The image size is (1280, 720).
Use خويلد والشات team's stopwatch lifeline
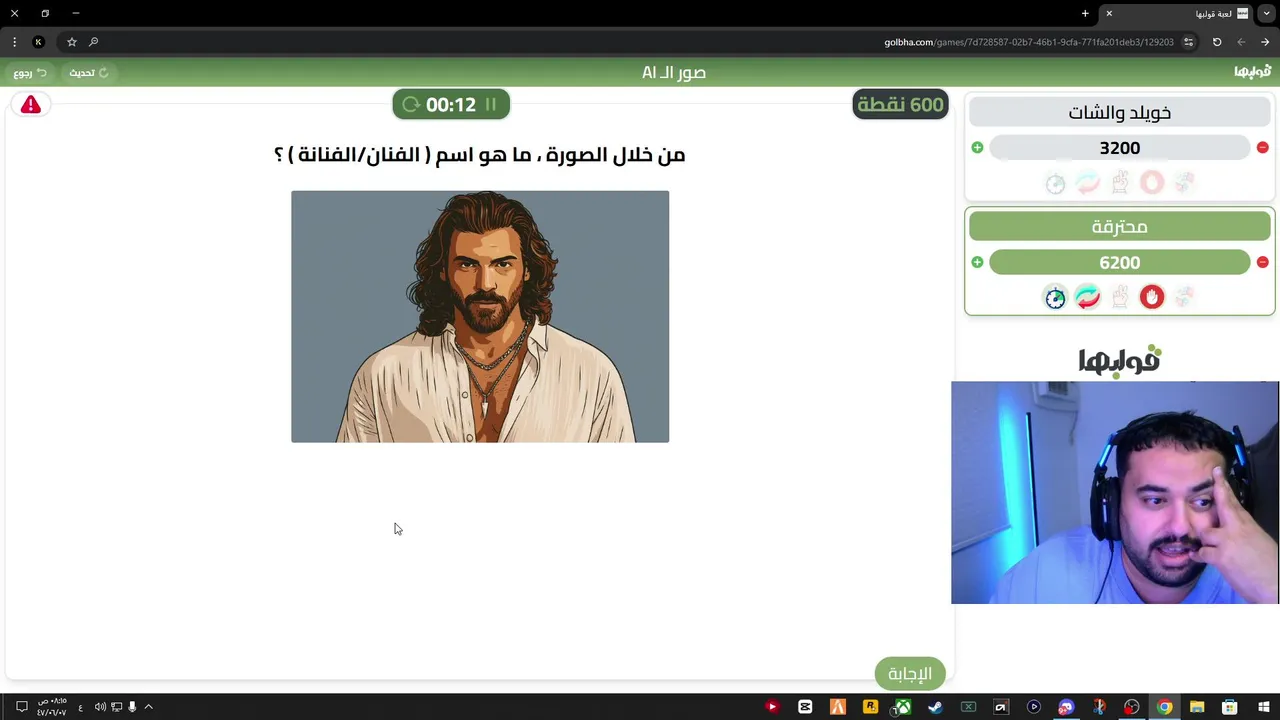point(1055,183)
